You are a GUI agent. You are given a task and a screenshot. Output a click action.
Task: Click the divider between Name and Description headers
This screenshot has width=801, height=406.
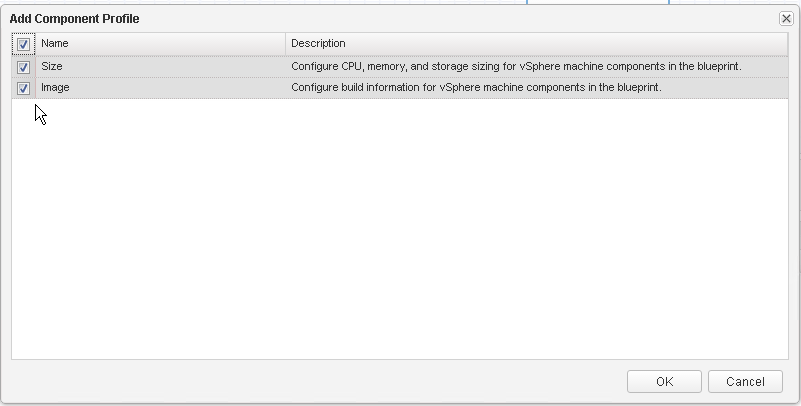[287, 44]
